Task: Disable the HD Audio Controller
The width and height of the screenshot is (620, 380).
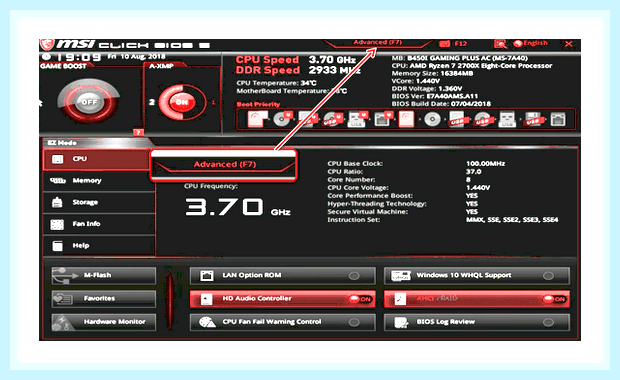Action: 282,299
